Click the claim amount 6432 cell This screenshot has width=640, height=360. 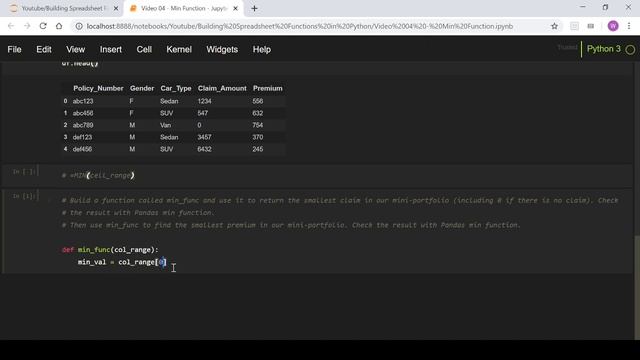tap(204, 149)
